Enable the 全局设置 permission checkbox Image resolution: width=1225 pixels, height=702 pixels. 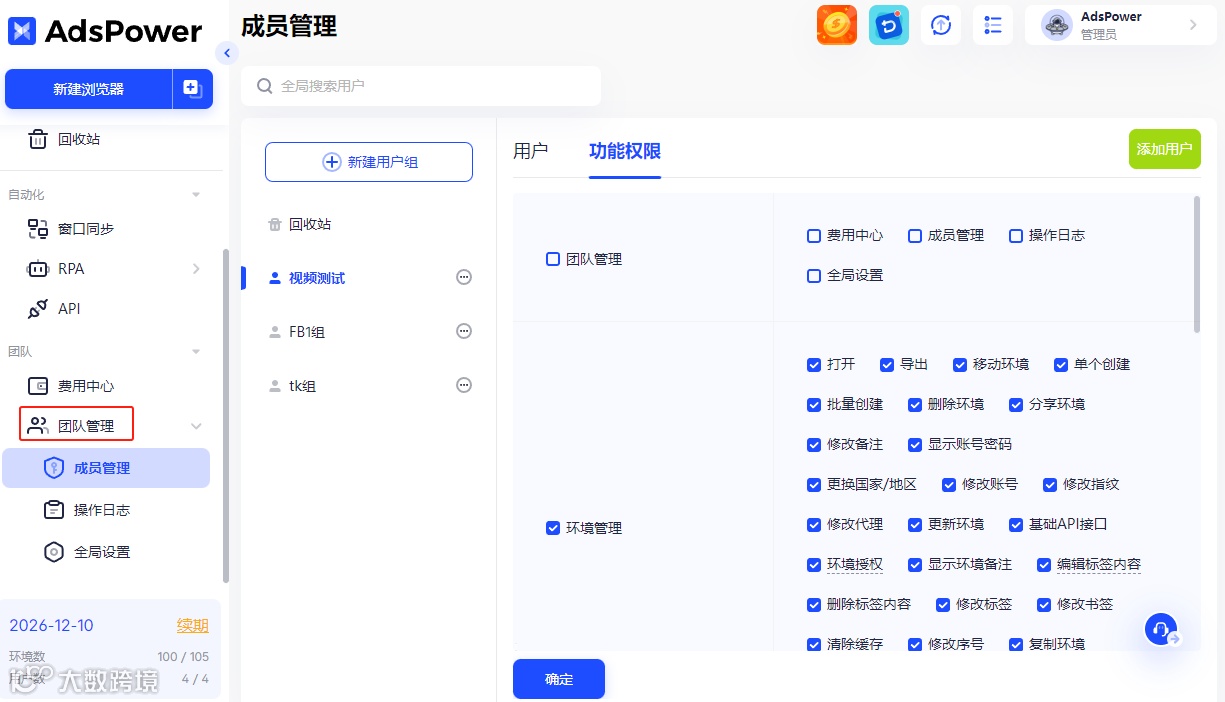click(814, 276)
